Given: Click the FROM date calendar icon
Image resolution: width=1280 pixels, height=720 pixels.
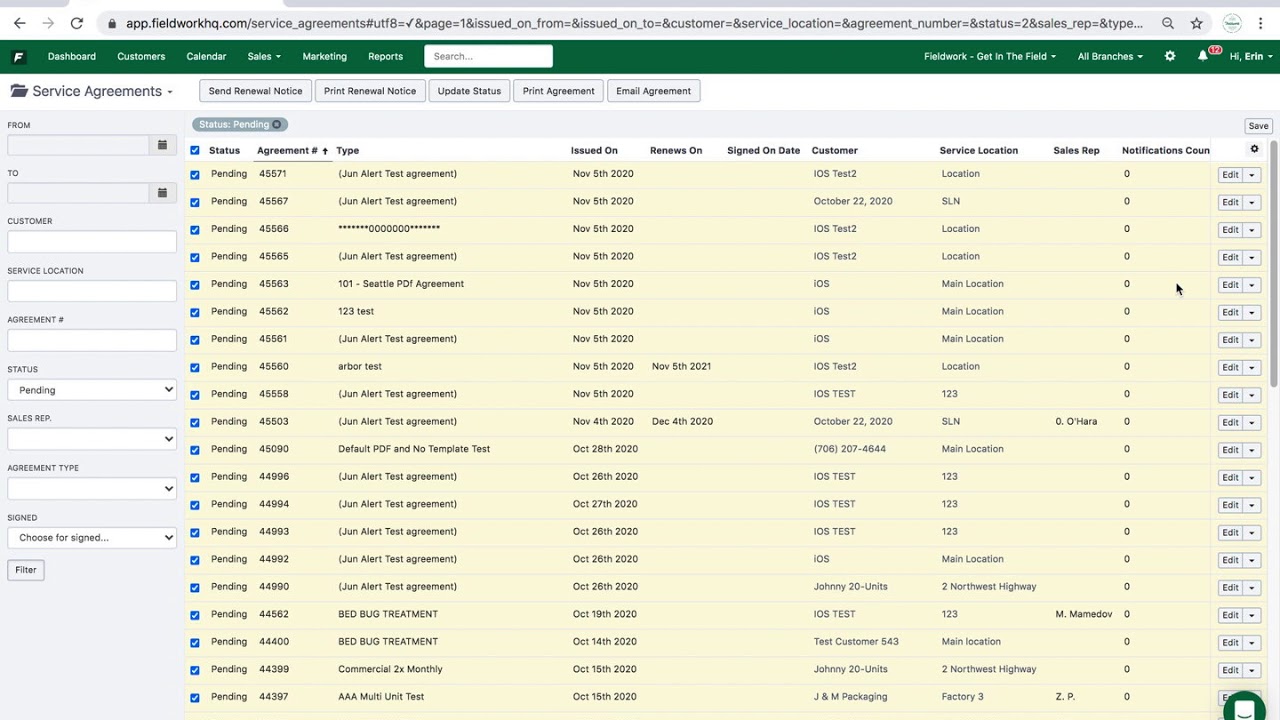Looking at the screenshot, I should click(x=162, y=145).
